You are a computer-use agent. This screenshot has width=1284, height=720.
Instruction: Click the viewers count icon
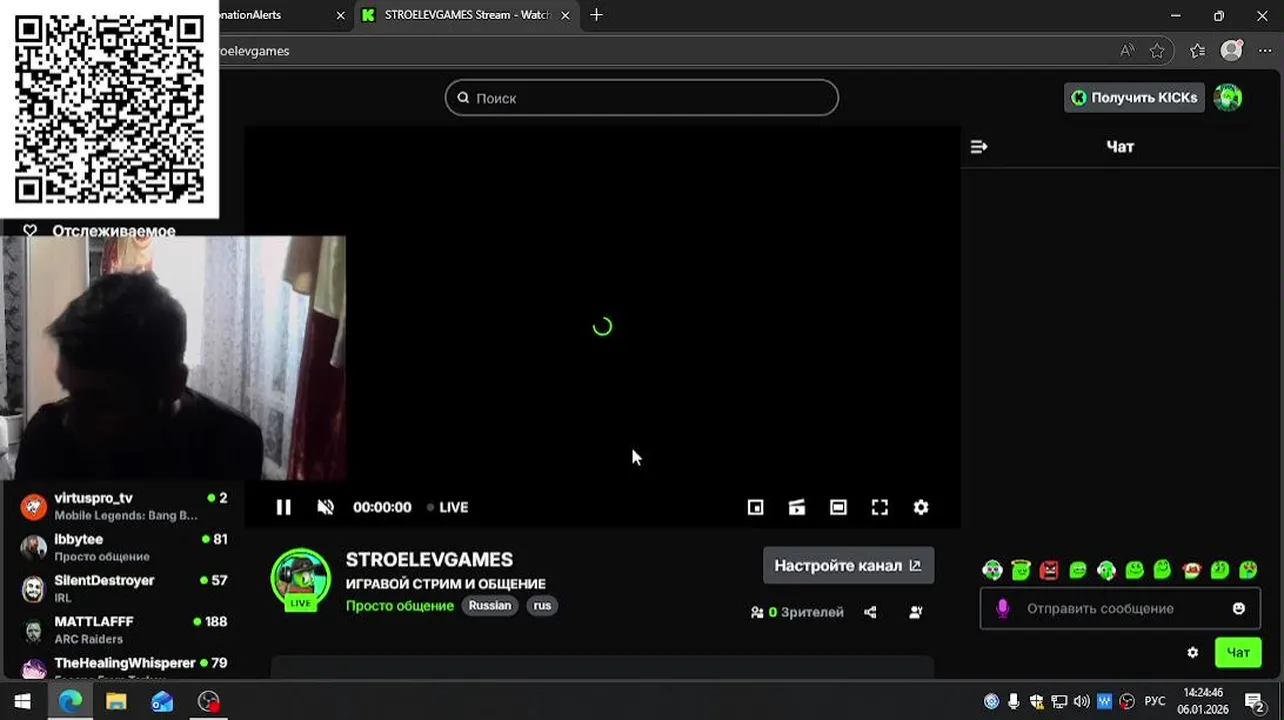pos(757,612)
